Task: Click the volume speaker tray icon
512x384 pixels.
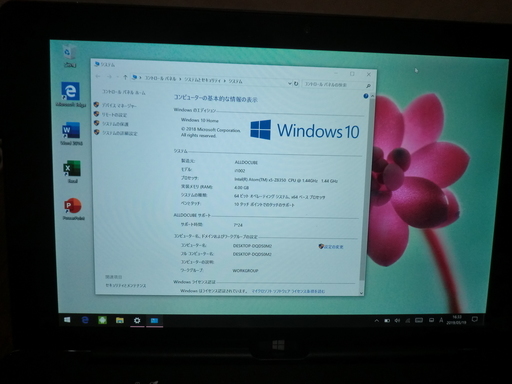Action: 397,320
